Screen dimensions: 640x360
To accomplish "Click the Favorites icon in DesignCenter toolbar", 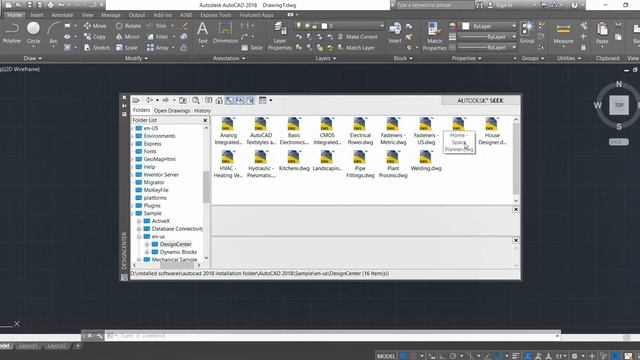I will pos(209,100).
